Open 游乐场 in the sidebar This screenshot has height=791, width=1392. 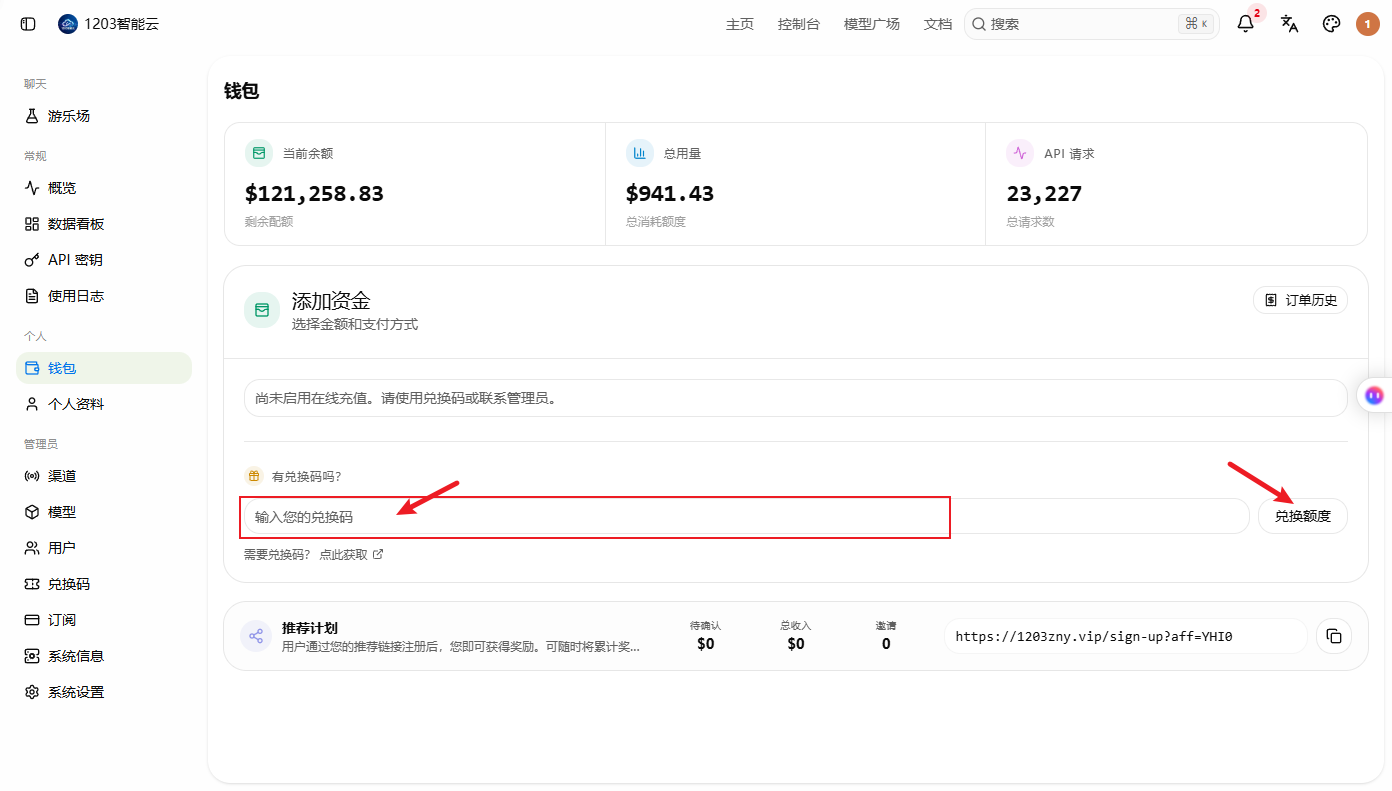104,116
